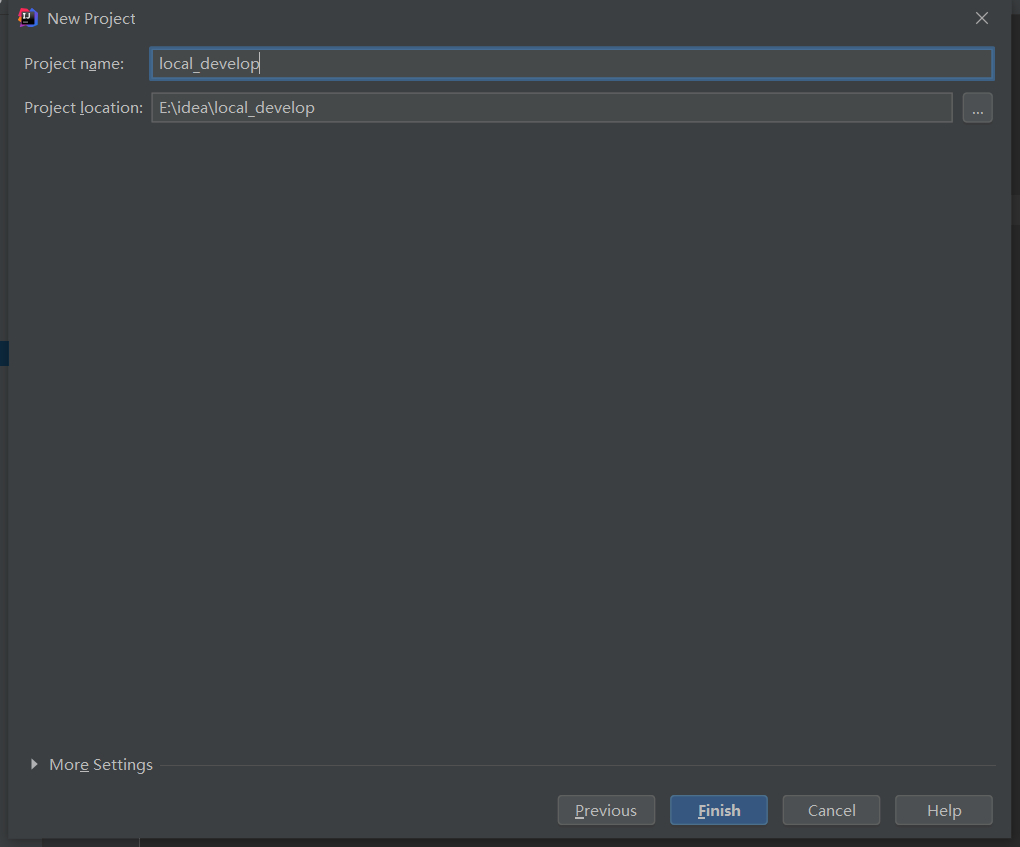The width and height of the screenshot is (1020, 847).
Task: Click the Project name input field
Action: click(572, 64)
